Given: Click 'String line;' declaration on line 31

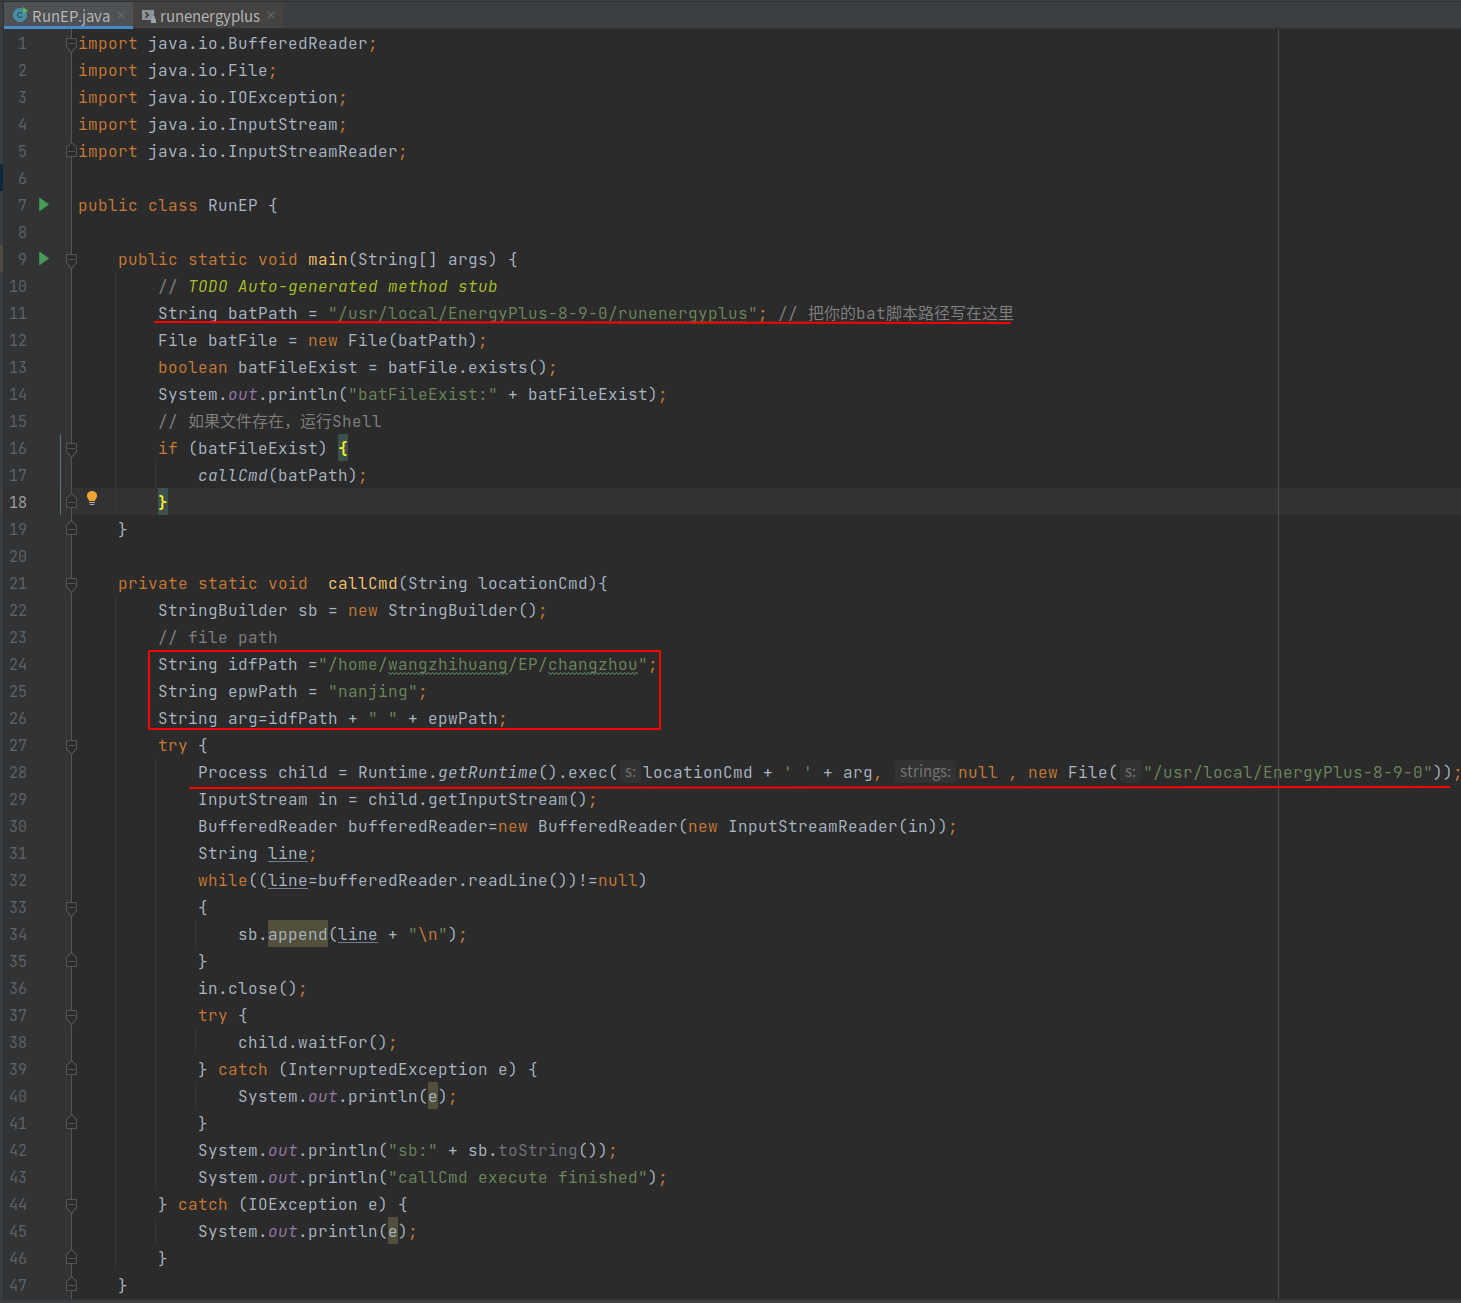Looking at the screenshot, I should (x=257, y=853).
